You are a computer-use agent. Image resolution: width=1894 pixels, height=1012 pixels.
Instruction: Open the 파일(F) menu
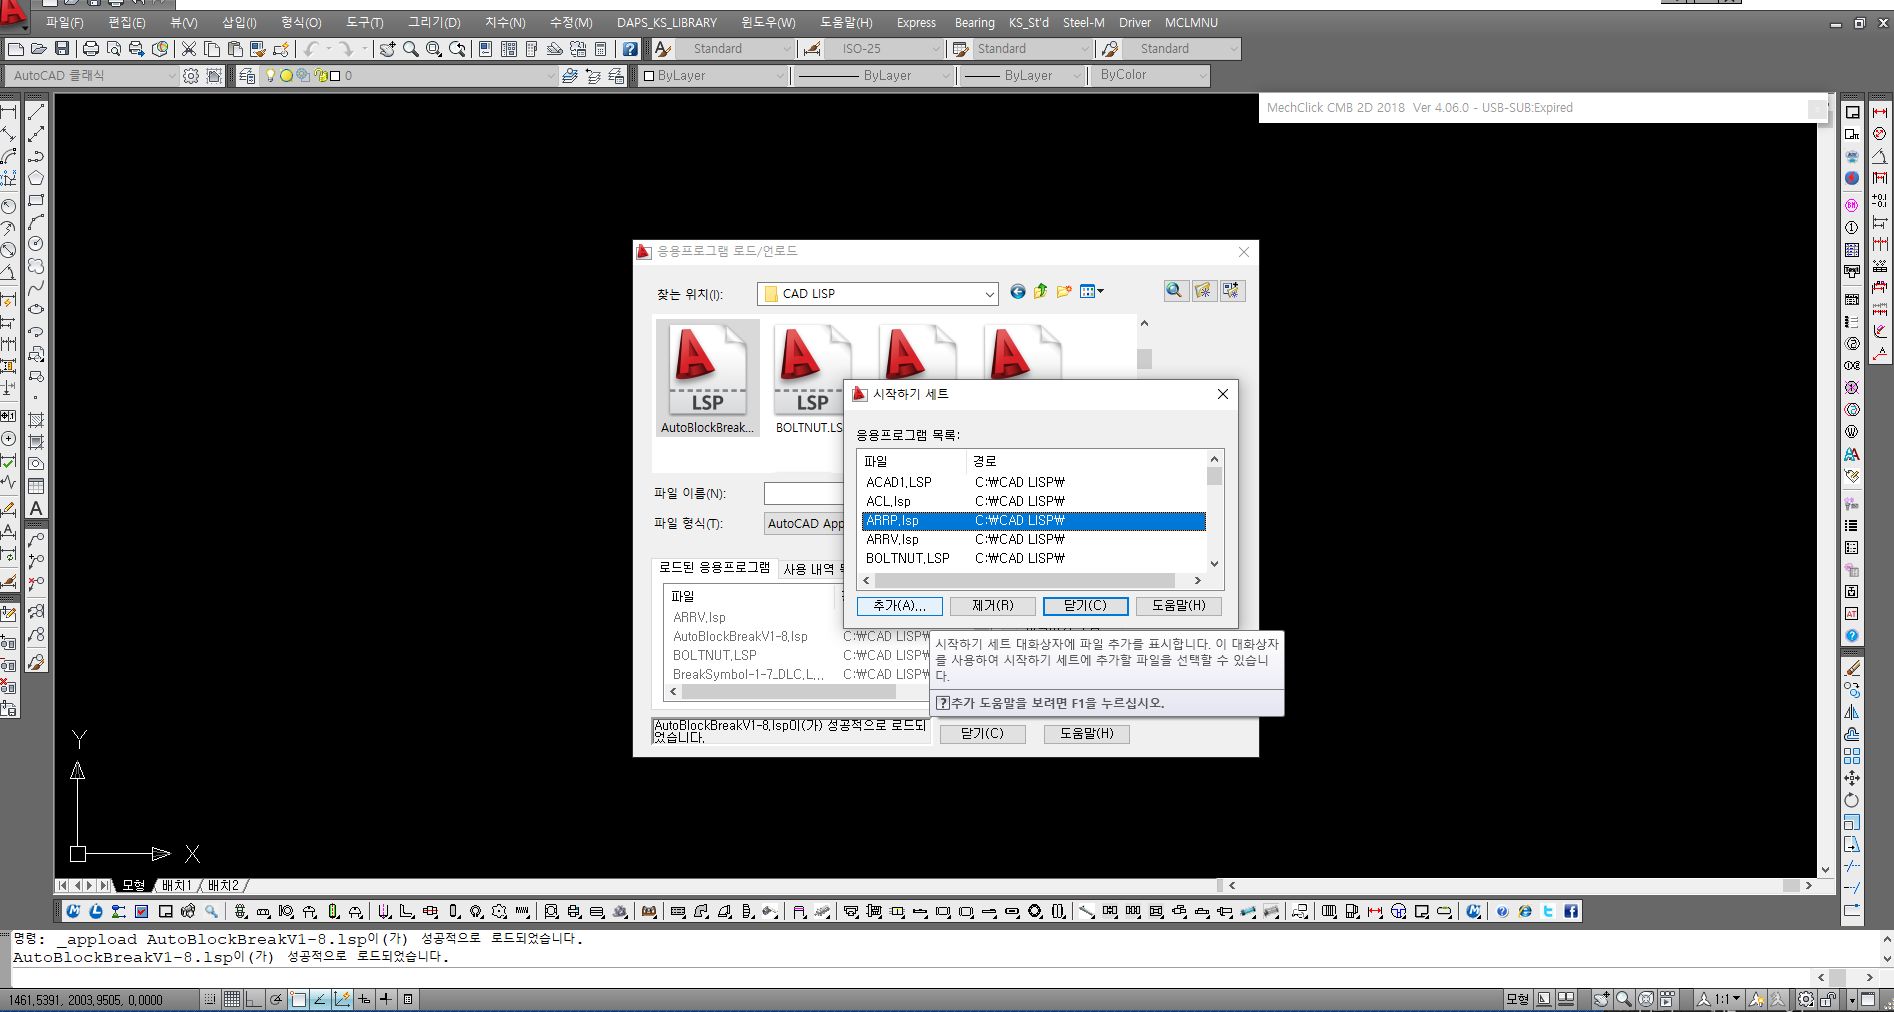(64, 22)
